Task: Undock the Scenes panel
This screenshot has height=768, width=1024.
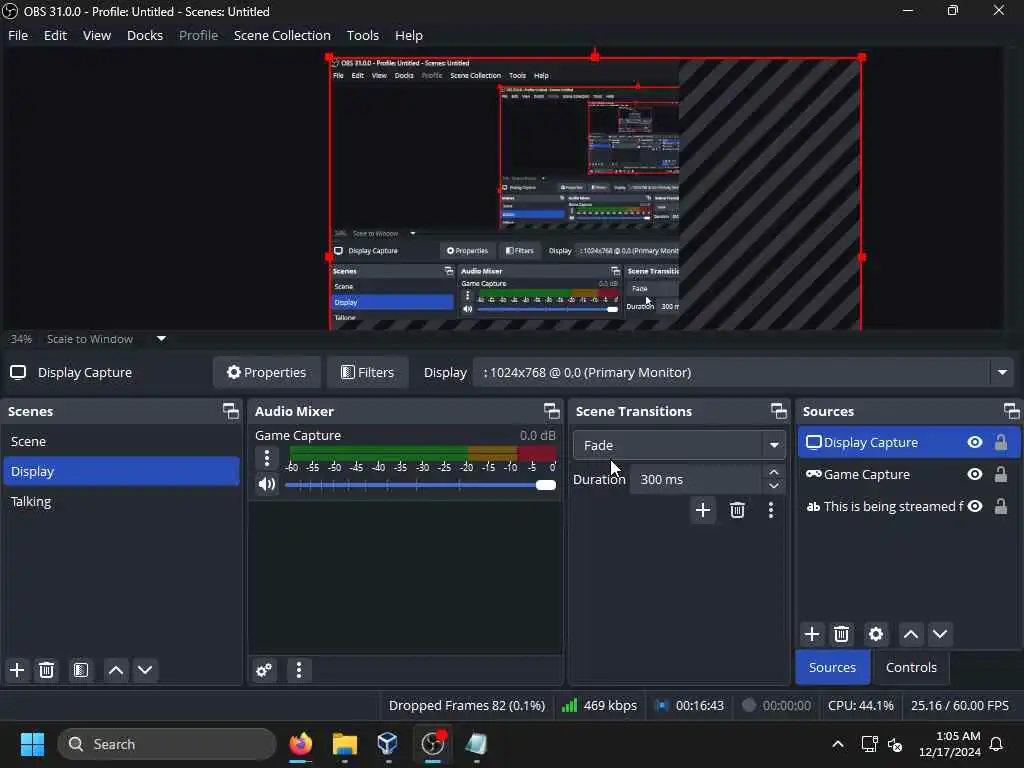Action: (231, 411)
